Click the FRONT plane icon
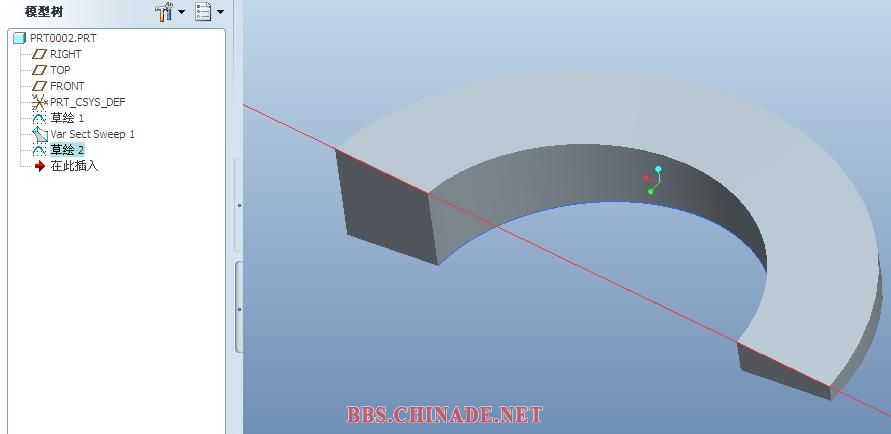The image size is (891, 434). click(x=39, y=86)
